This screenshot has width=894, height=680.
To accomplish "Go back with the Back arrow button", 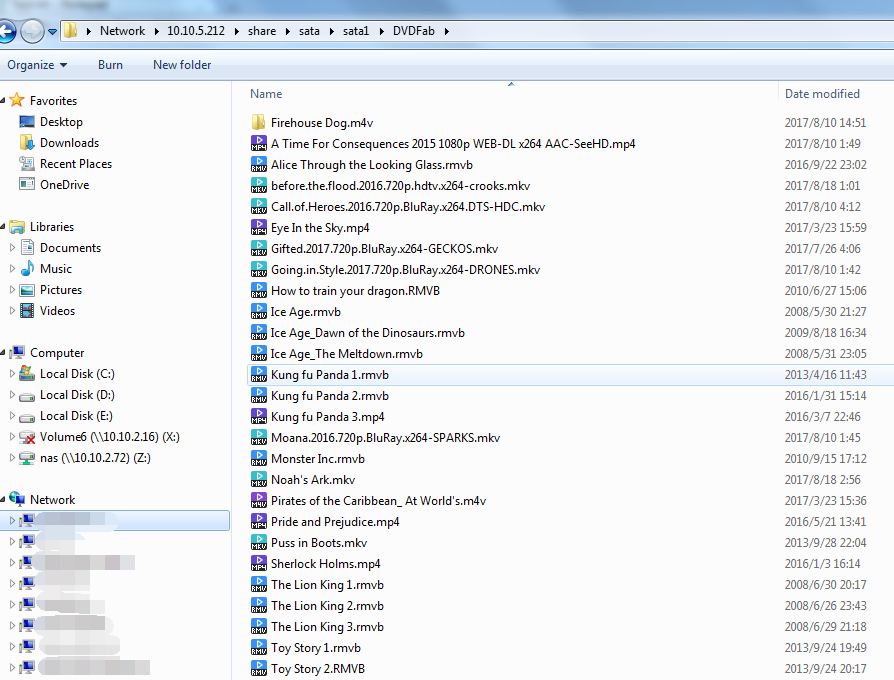I will tap(7, 31).
